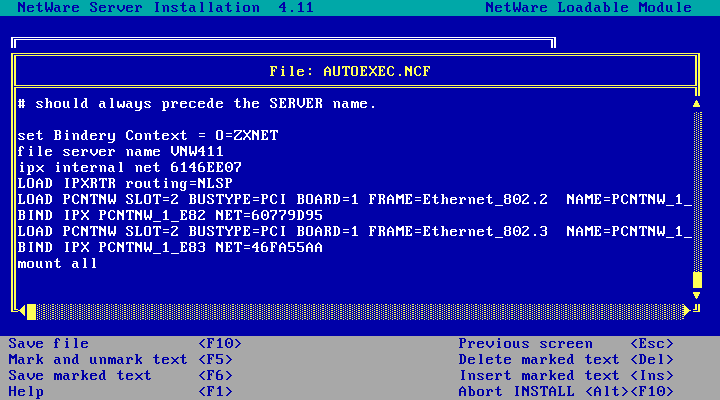This screenshot has width=720, height=400.
Task: Click 'BIND IPX PCNTNW_1_E82' line
Action: pos(170,216)
